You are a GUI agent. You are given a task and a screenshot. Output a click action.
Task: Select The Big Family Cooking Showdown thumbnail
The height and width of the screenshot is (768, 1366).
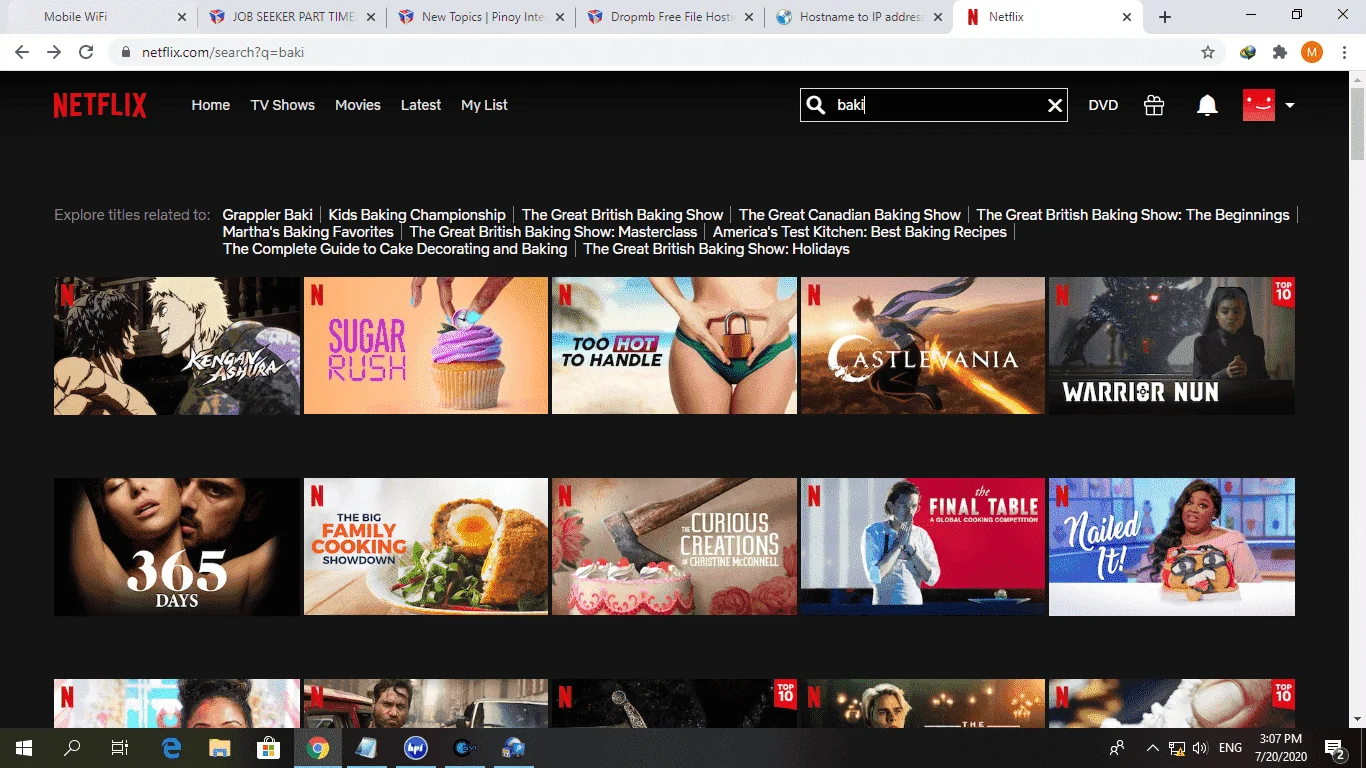[426, 547]
